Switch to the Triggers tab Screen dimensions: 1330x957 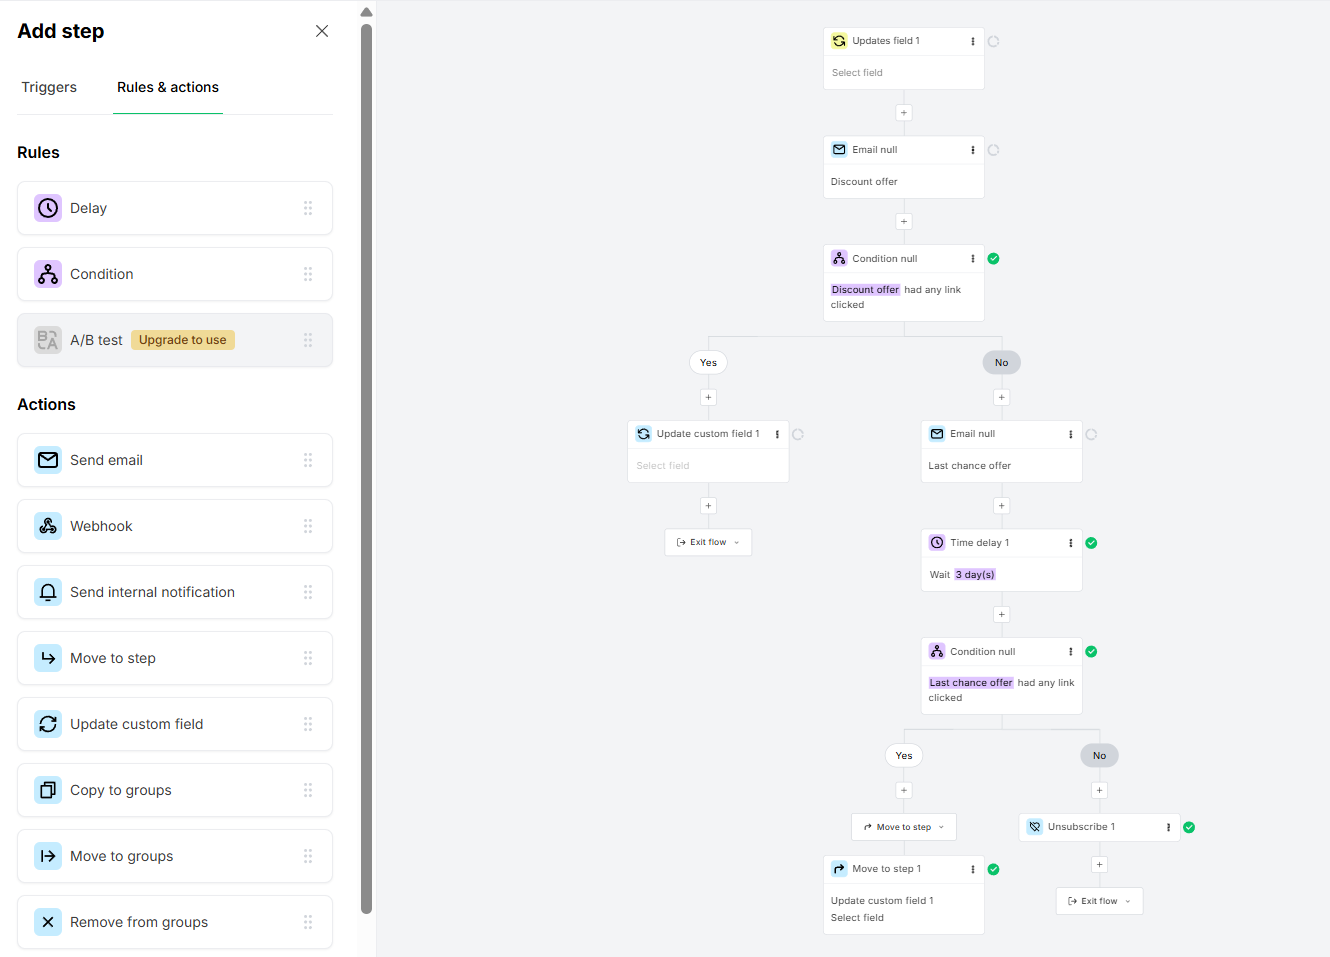[49, 87]
